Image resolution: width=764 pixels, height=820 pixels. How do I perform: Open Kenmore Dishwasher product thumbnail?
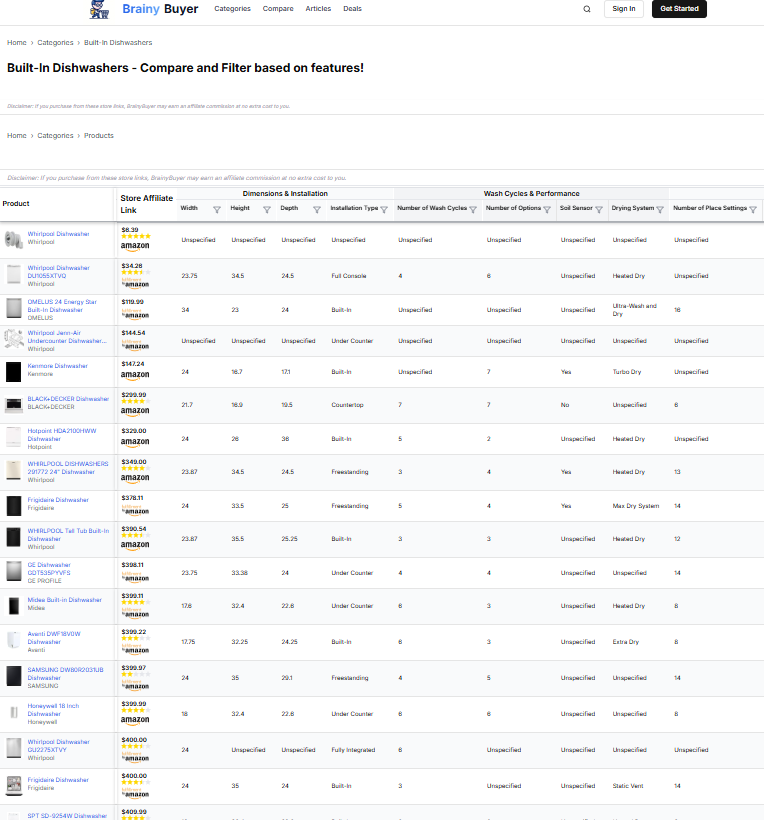(14, 372)
